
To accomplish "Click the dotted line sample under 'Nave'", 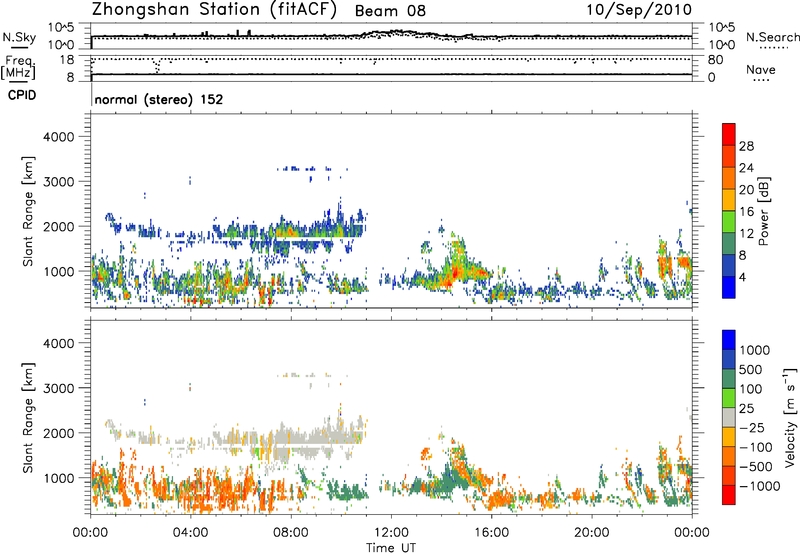I will tap(761, 80).
